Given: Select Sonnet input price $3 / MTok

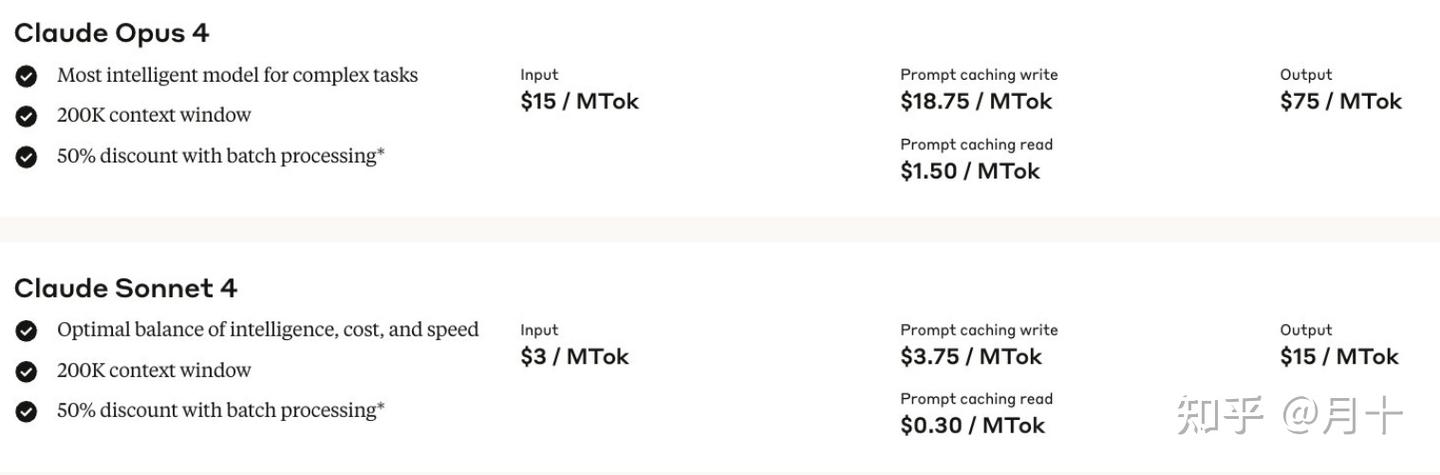Looking at the screenshot, I should (574, 356).
